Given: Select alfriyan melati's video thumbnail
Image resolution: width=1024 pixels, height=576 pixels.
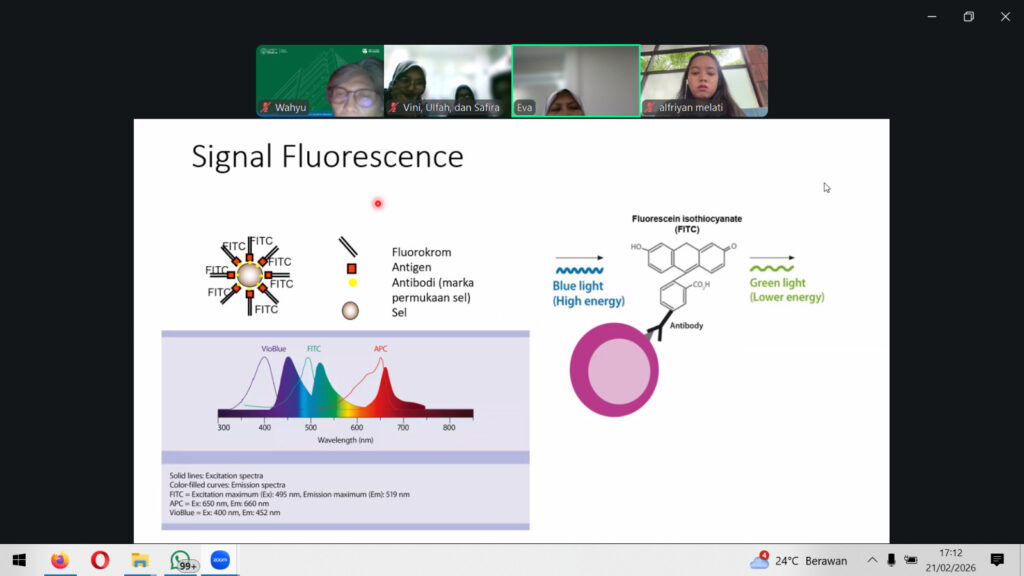Looking at the screenshot, I should (x=704, y=81).
